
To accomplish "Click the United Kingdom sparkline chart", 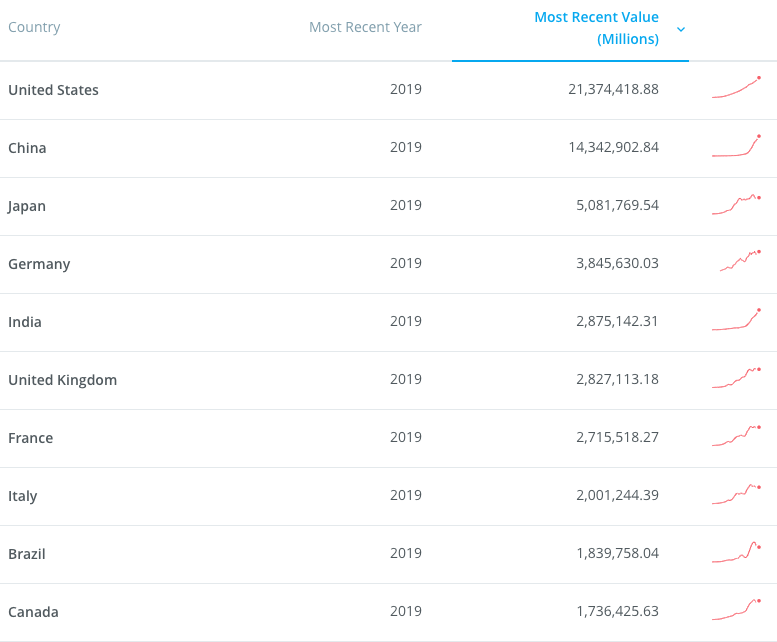I will tap(737, 378).
